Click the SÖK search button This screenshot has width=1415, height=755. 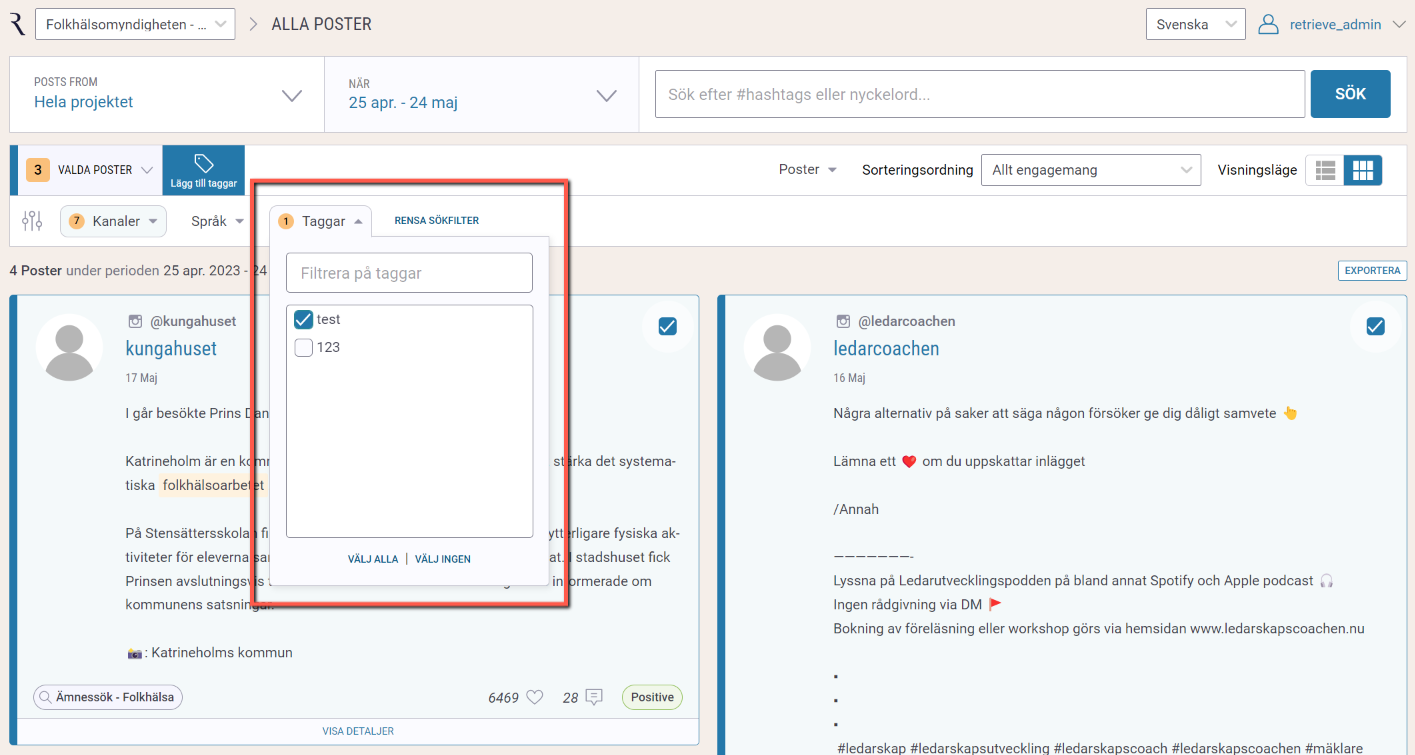pyautogui.click(x=1350, y=94)
